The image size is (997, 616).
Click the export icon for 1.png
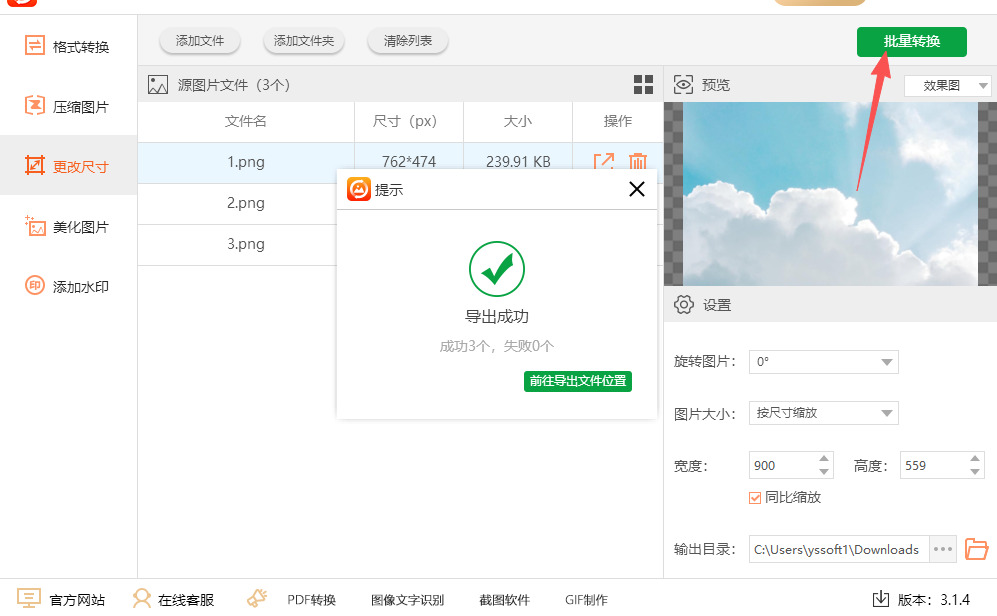point(604,162)
